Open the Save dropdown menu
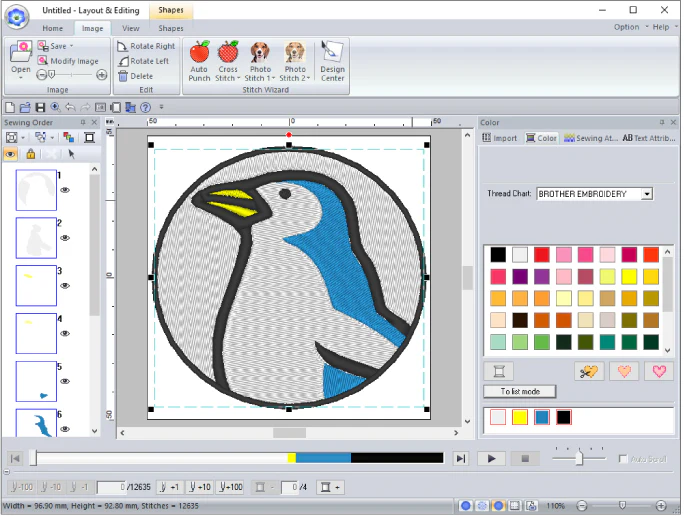 [x=72, y=46]
